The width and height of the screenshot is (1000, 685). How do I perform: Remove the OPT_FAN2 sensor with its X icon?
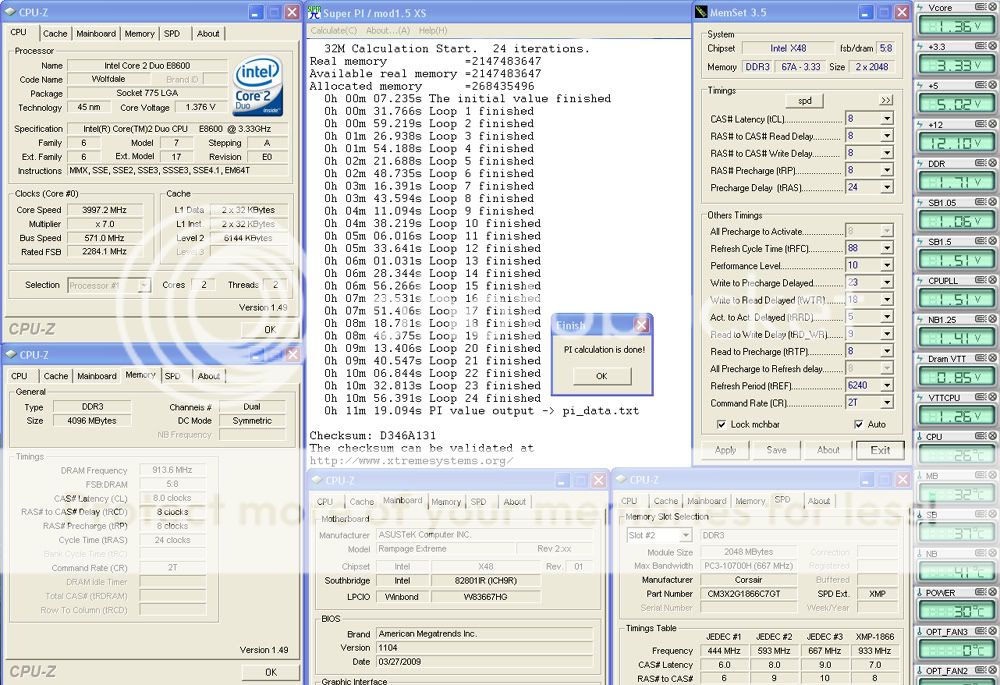994,670
